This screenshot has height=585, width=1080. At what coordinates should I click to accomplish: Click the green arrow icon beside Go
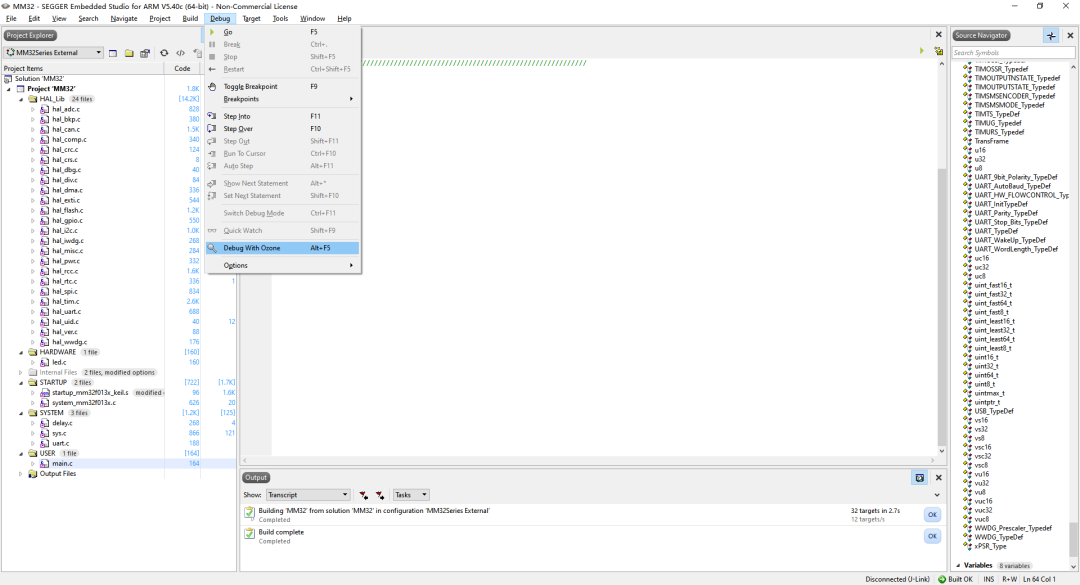(212, 32)
